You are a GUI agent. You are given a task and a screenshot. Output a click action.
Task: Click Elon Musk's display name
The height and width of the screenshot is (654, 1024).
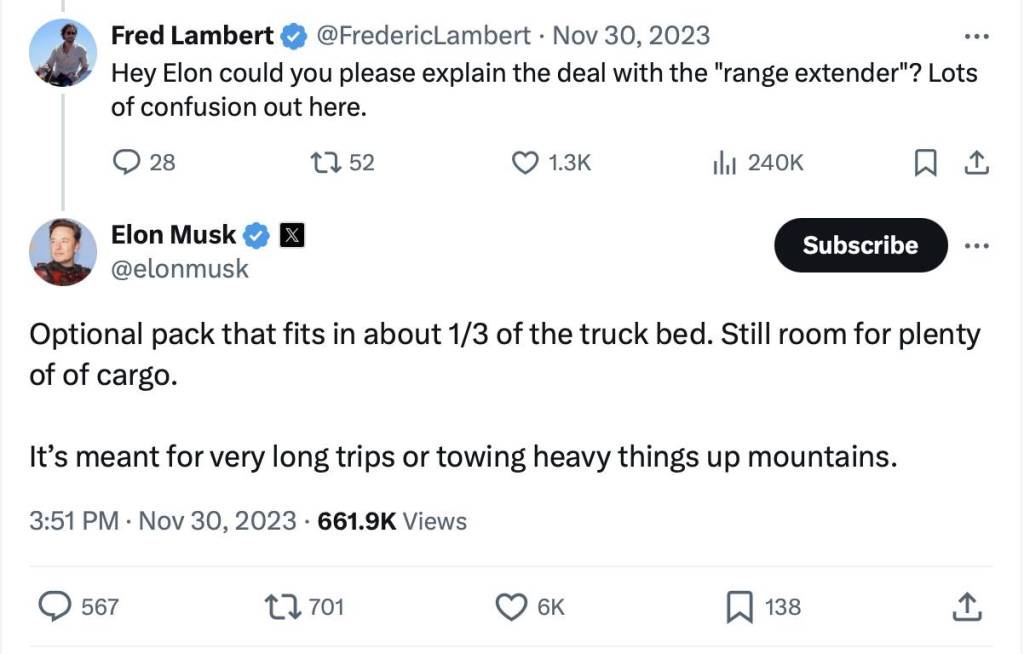click(x=172, y=235)
